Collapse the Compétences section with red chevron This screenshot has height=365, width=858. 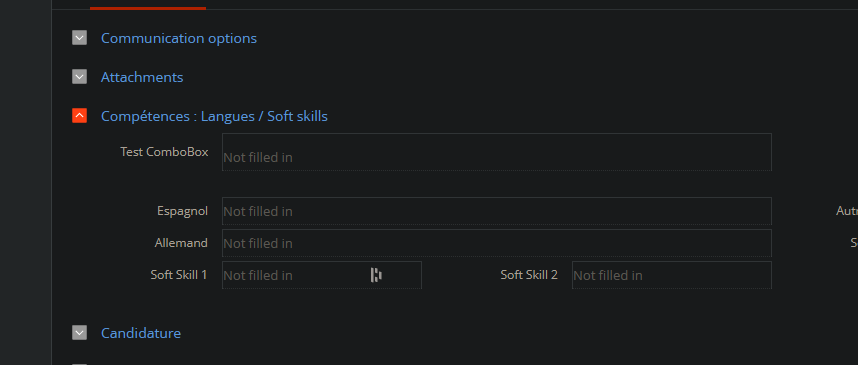(x=79, y=116)
